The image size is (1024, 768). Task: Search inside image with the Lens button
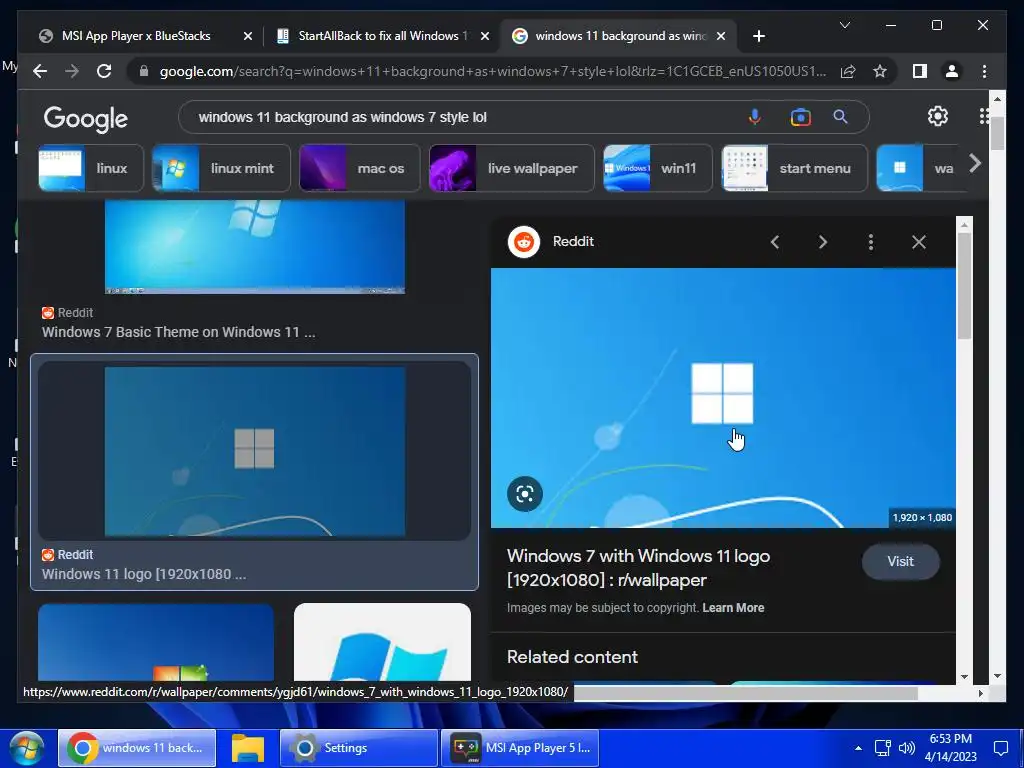525,494
